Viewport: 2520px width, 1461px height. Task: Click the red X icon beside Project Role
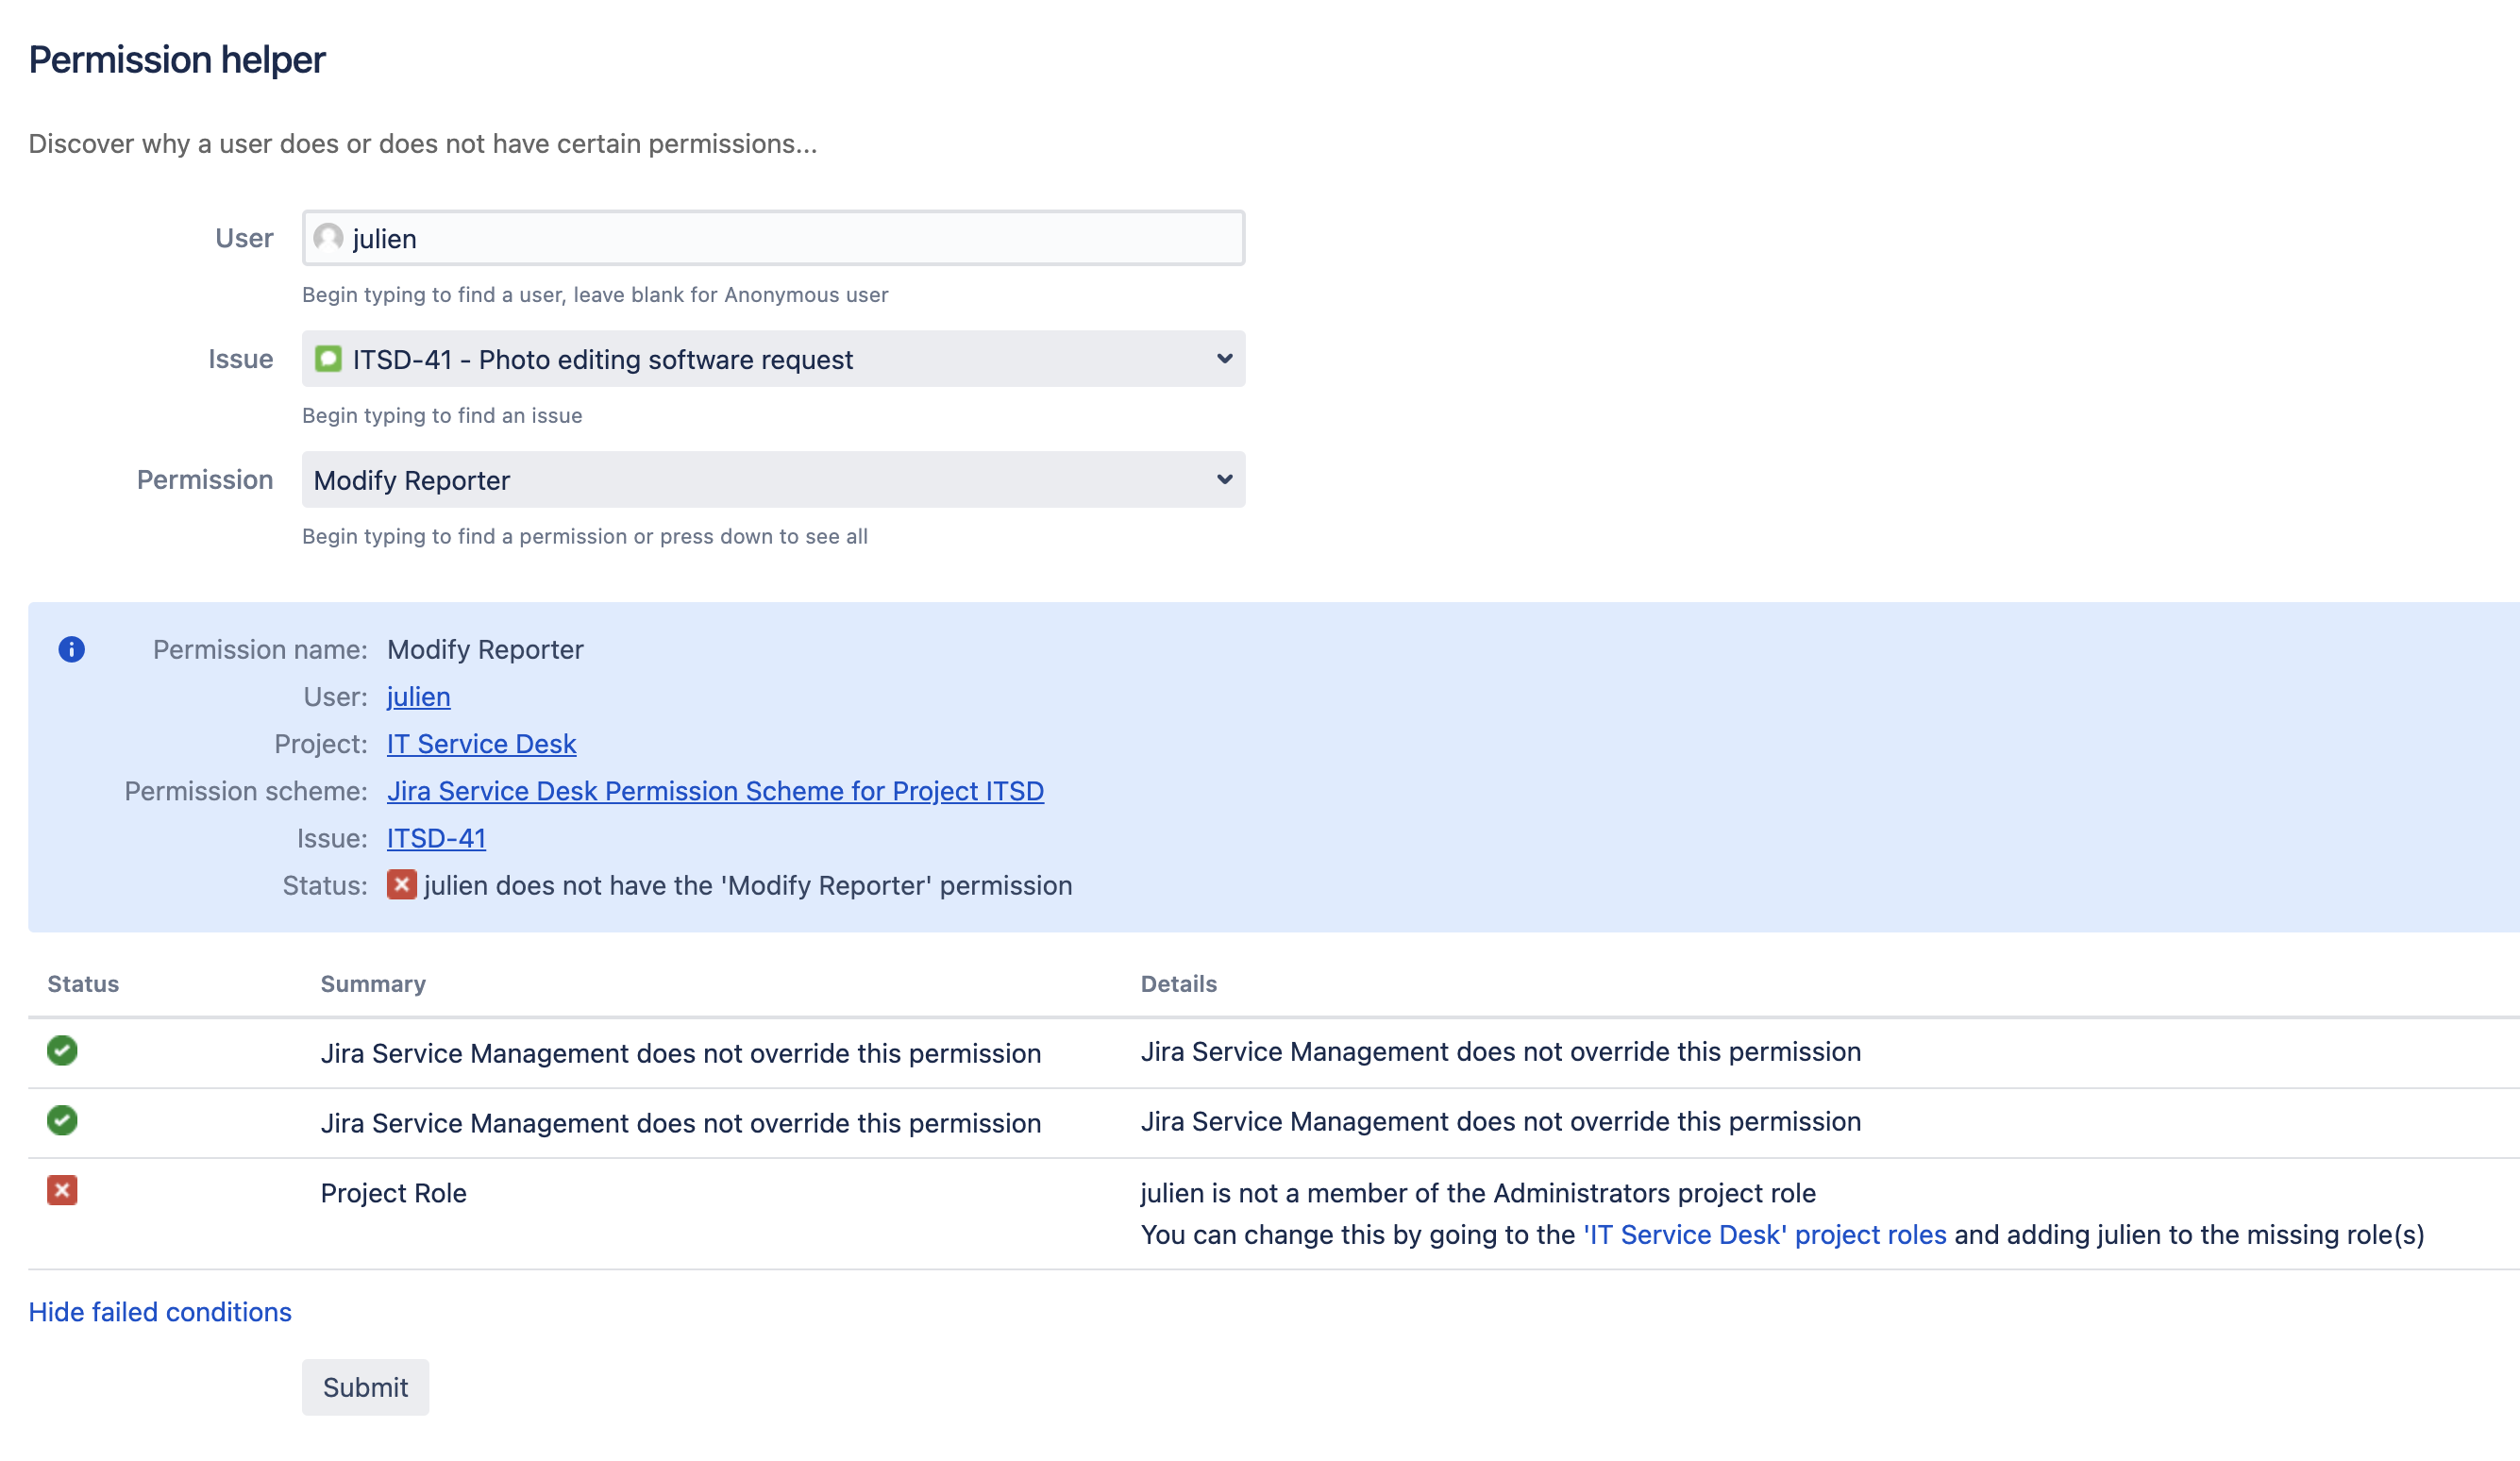click(x=62, y=1190)
